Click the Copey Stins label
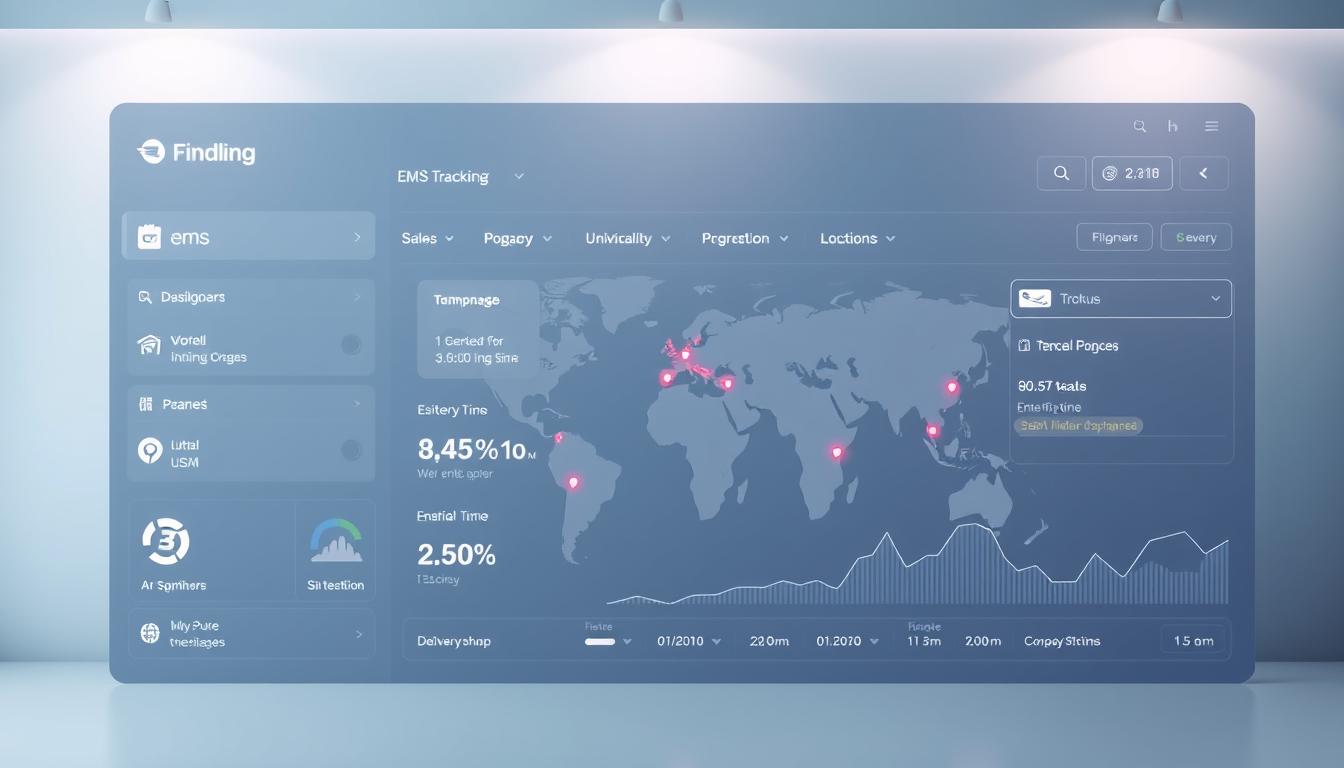 click(x=1062, y=641)
